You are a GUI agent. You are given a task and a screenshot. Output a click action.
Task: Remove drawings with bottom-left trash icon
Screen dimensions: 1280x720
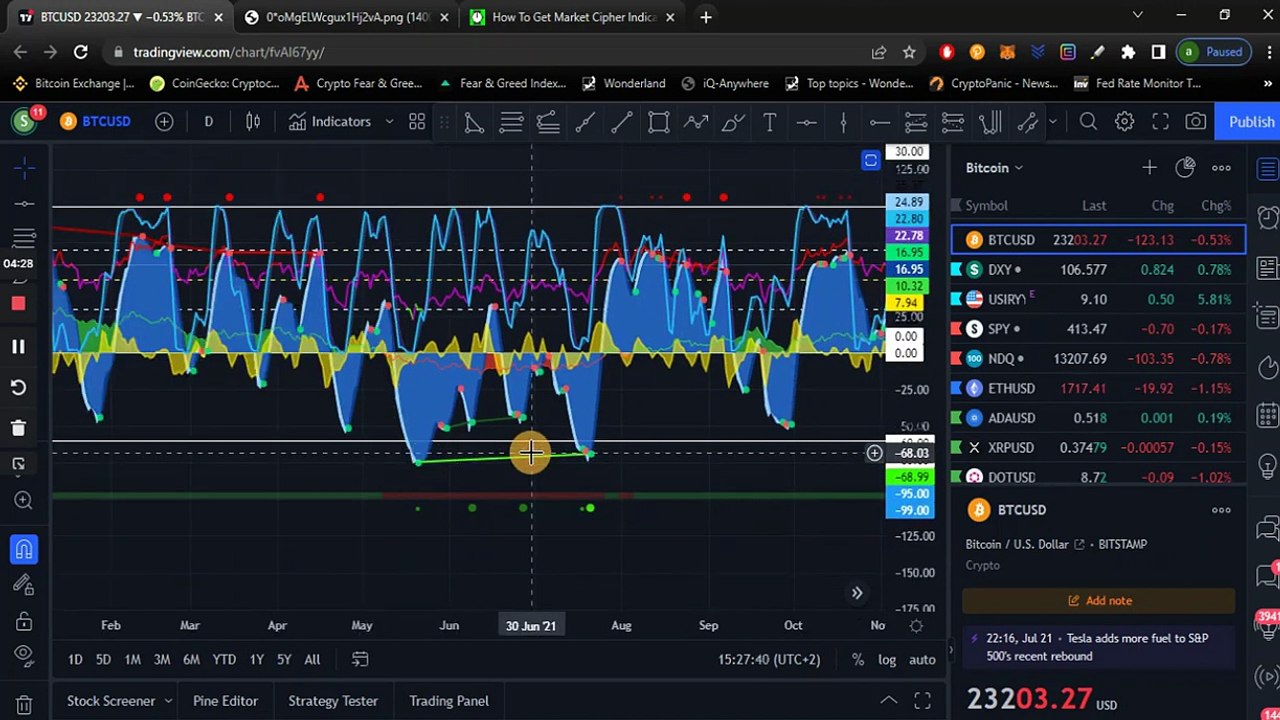tap(24, 705)
